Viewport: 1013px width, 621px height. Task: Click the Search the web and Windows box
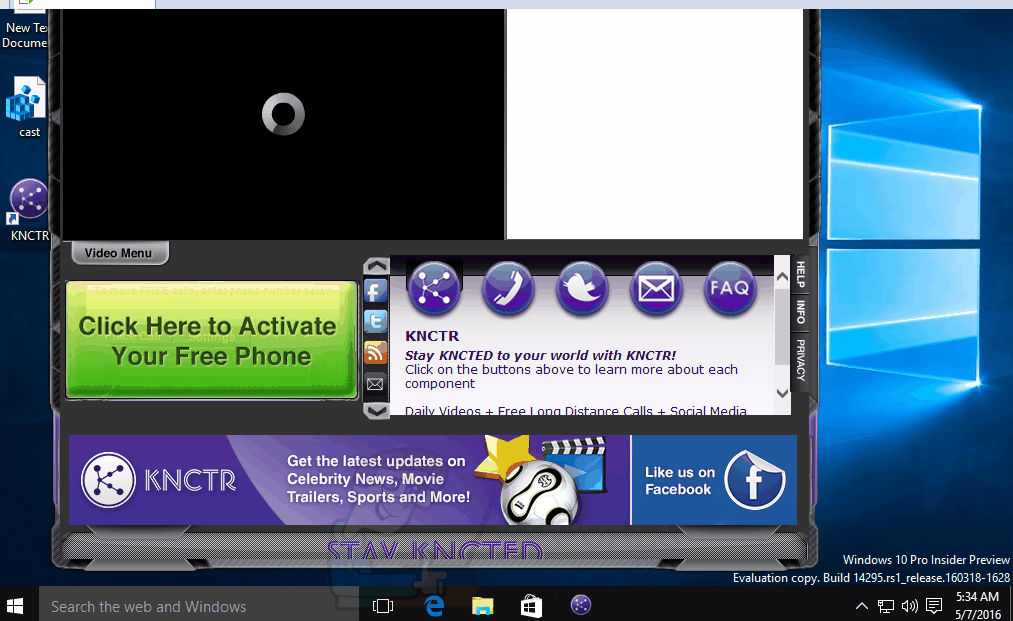pos(199,606)
